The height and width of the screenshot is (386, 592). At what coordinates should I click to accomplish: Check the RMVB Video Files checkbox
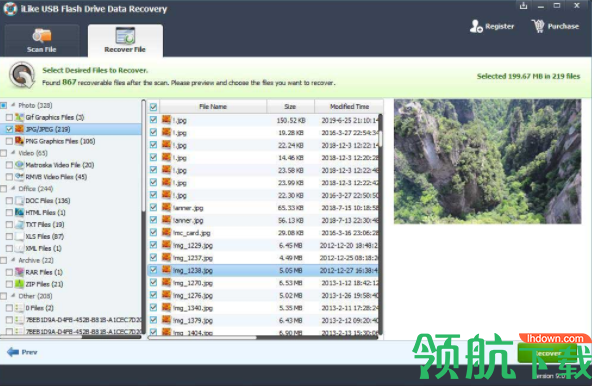[9, 177]
